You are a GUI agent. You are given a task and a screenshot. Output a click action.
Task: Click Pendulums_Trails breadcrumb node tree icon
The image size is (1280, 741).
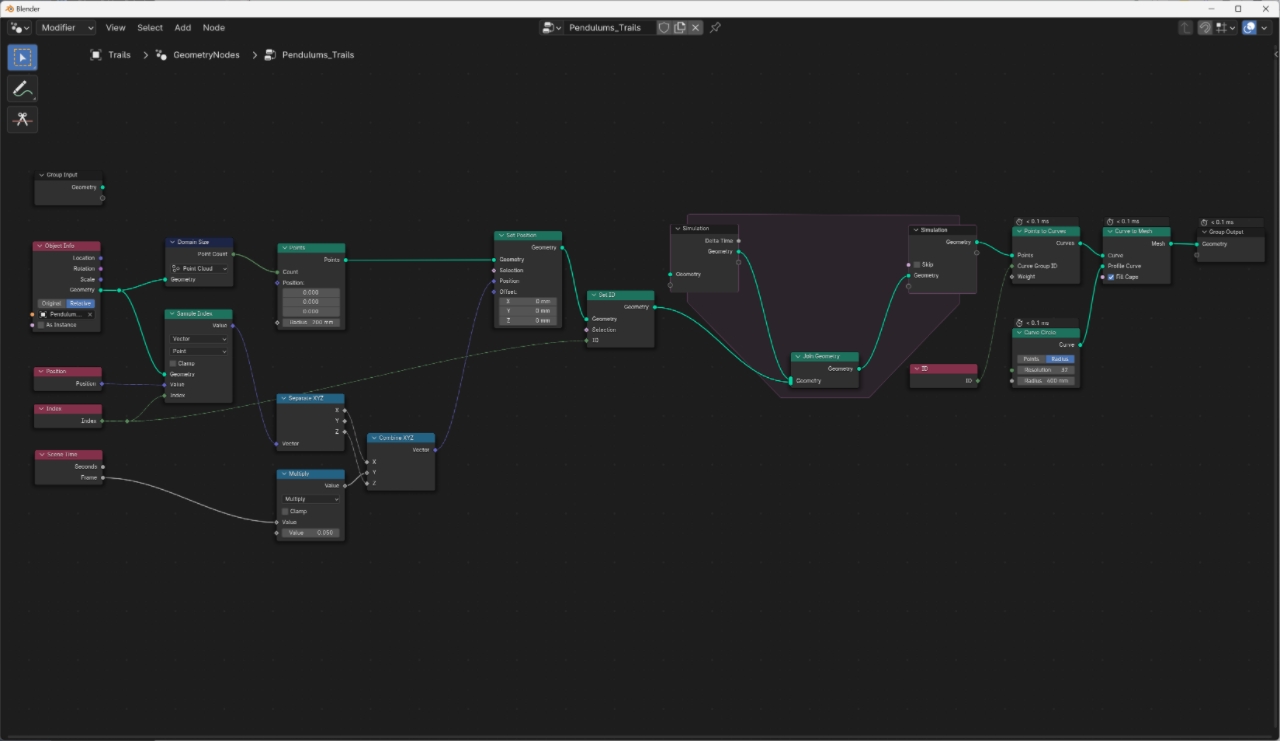(270, 55)
